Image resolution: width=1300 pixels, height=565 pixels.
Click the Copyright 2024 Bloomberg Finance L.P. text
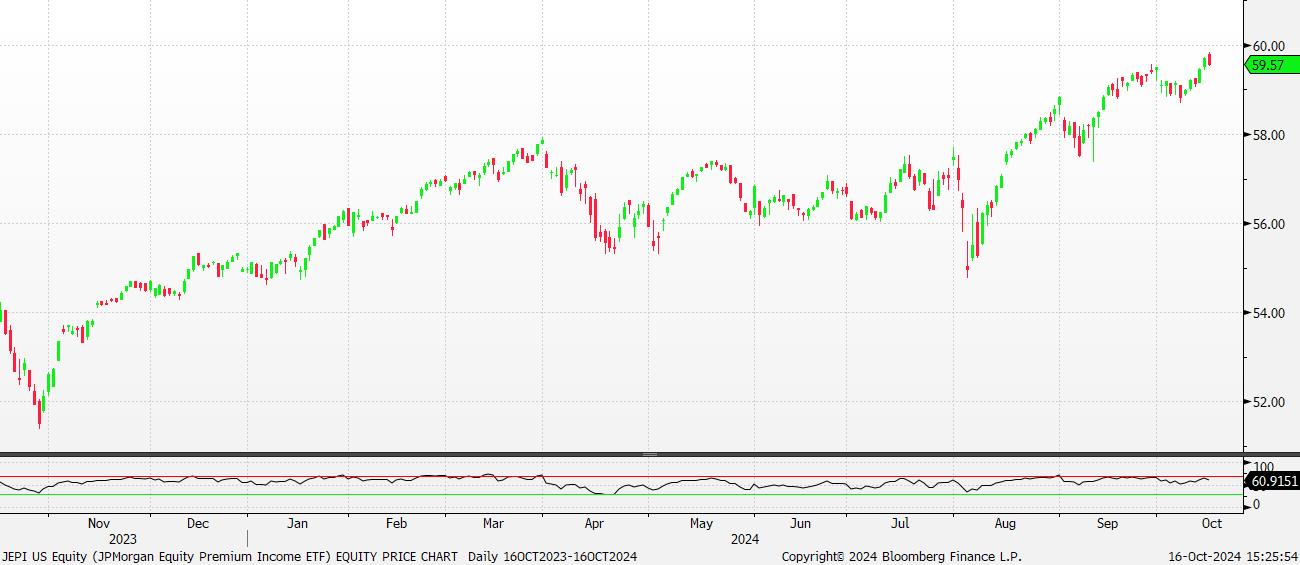coord(902,556)
